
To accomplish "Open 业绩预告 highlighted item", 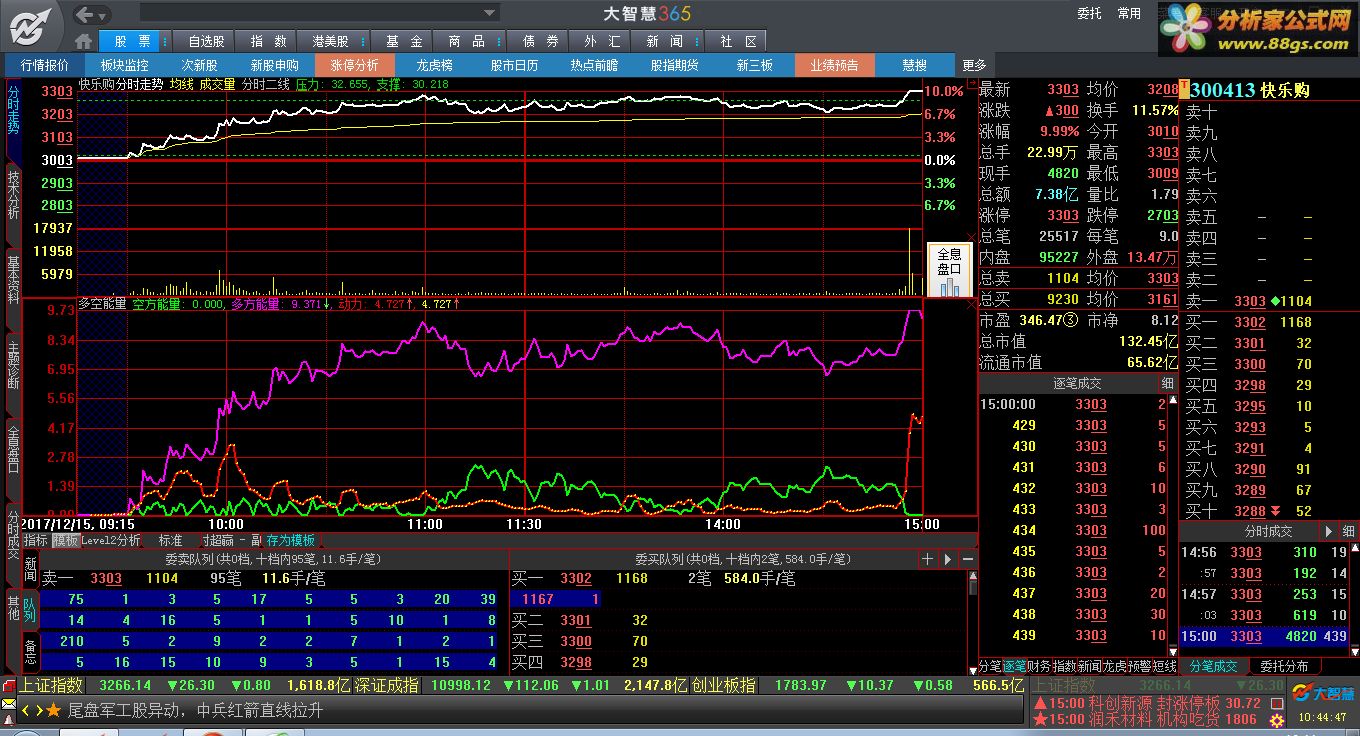I will 834,65.
